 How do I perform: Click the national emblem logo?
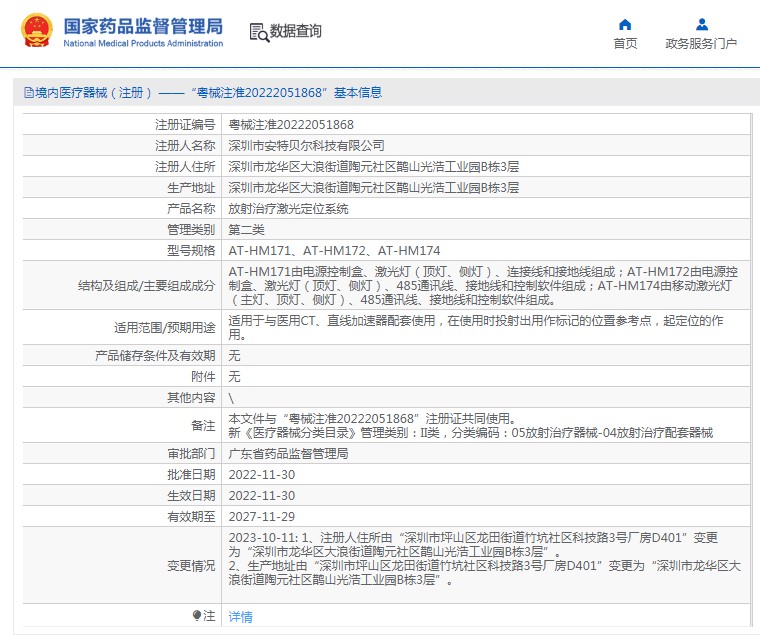pyautogui.click(x=37, y=31)
